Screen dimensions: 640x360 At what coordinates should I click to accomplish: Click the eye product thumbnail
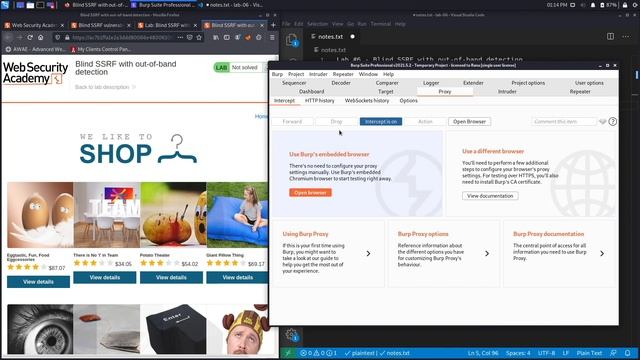pyautogui.click(x=40, y=329)
